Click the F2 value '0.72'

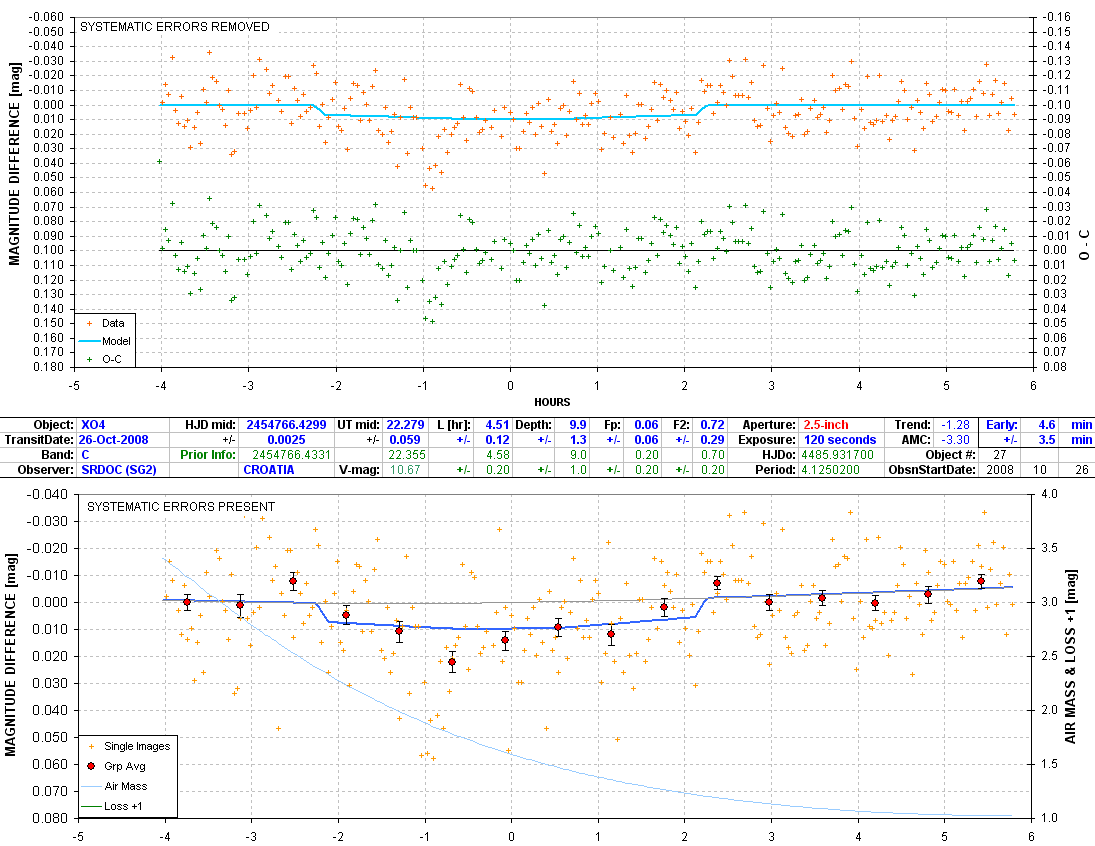712,425
